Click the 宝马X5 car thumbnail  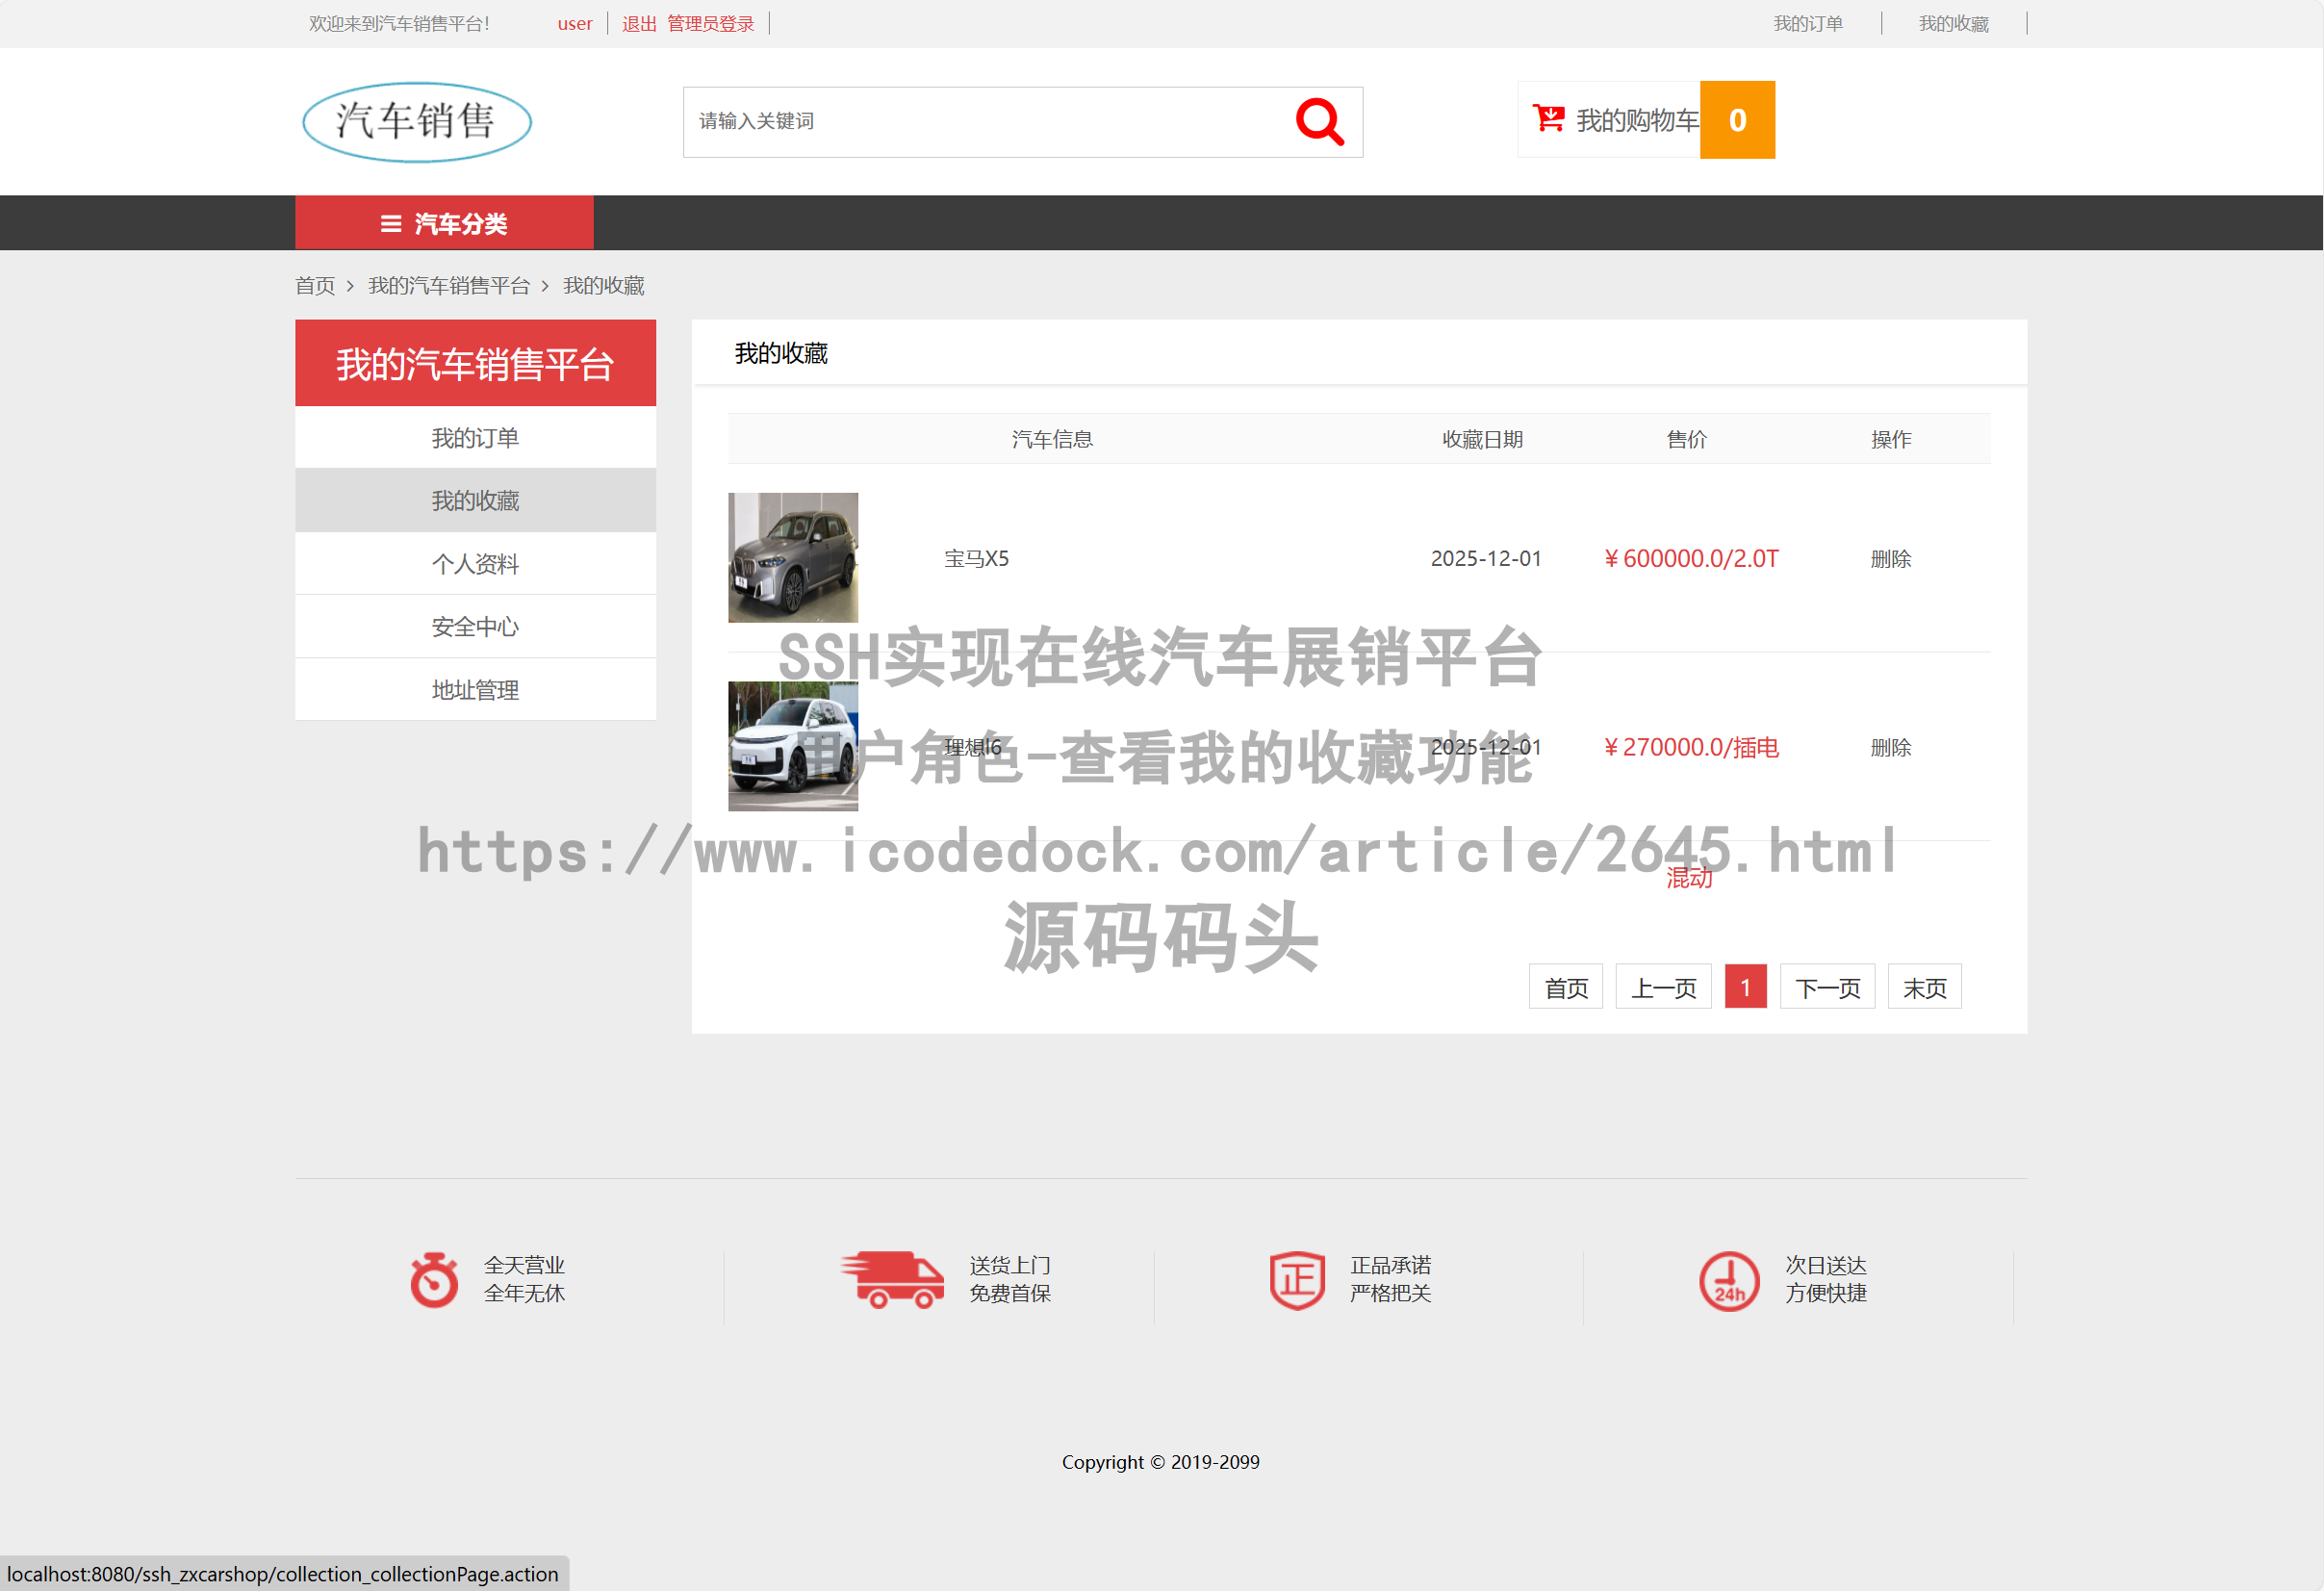pyautogui.click(x=791, y=557)
